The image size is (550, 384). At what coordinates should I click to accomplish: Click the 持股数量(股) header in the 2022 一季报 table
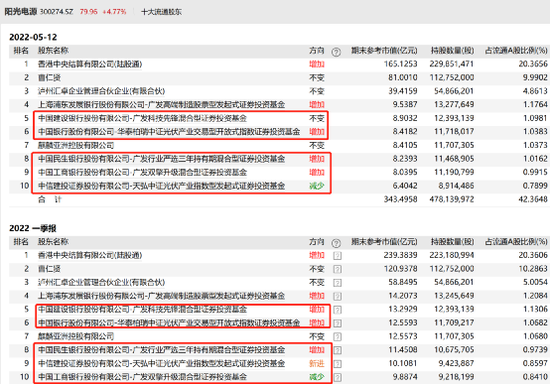click(452, 242)
